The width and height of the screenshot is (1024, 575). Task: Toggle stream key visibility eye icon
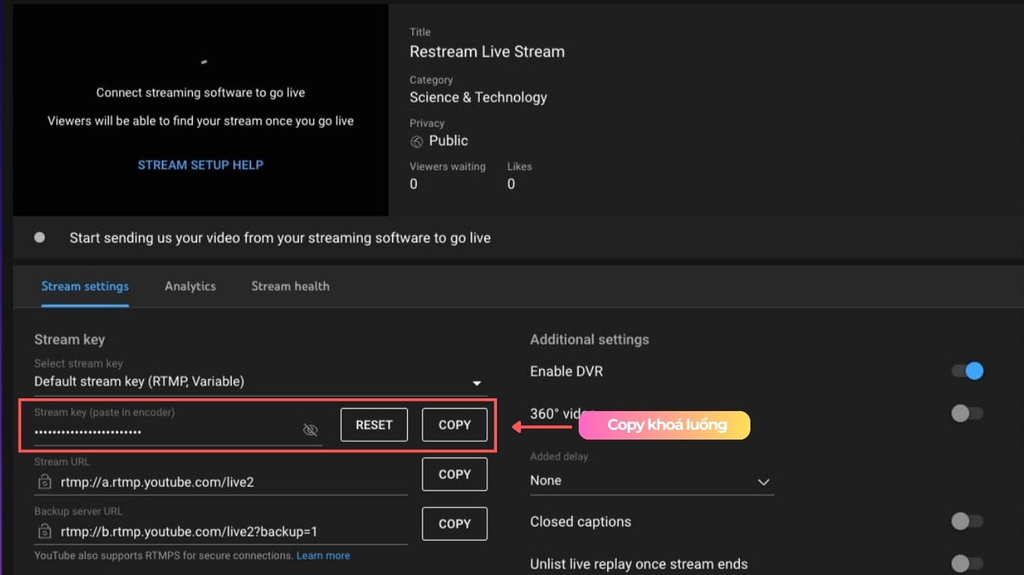point(310,429)
